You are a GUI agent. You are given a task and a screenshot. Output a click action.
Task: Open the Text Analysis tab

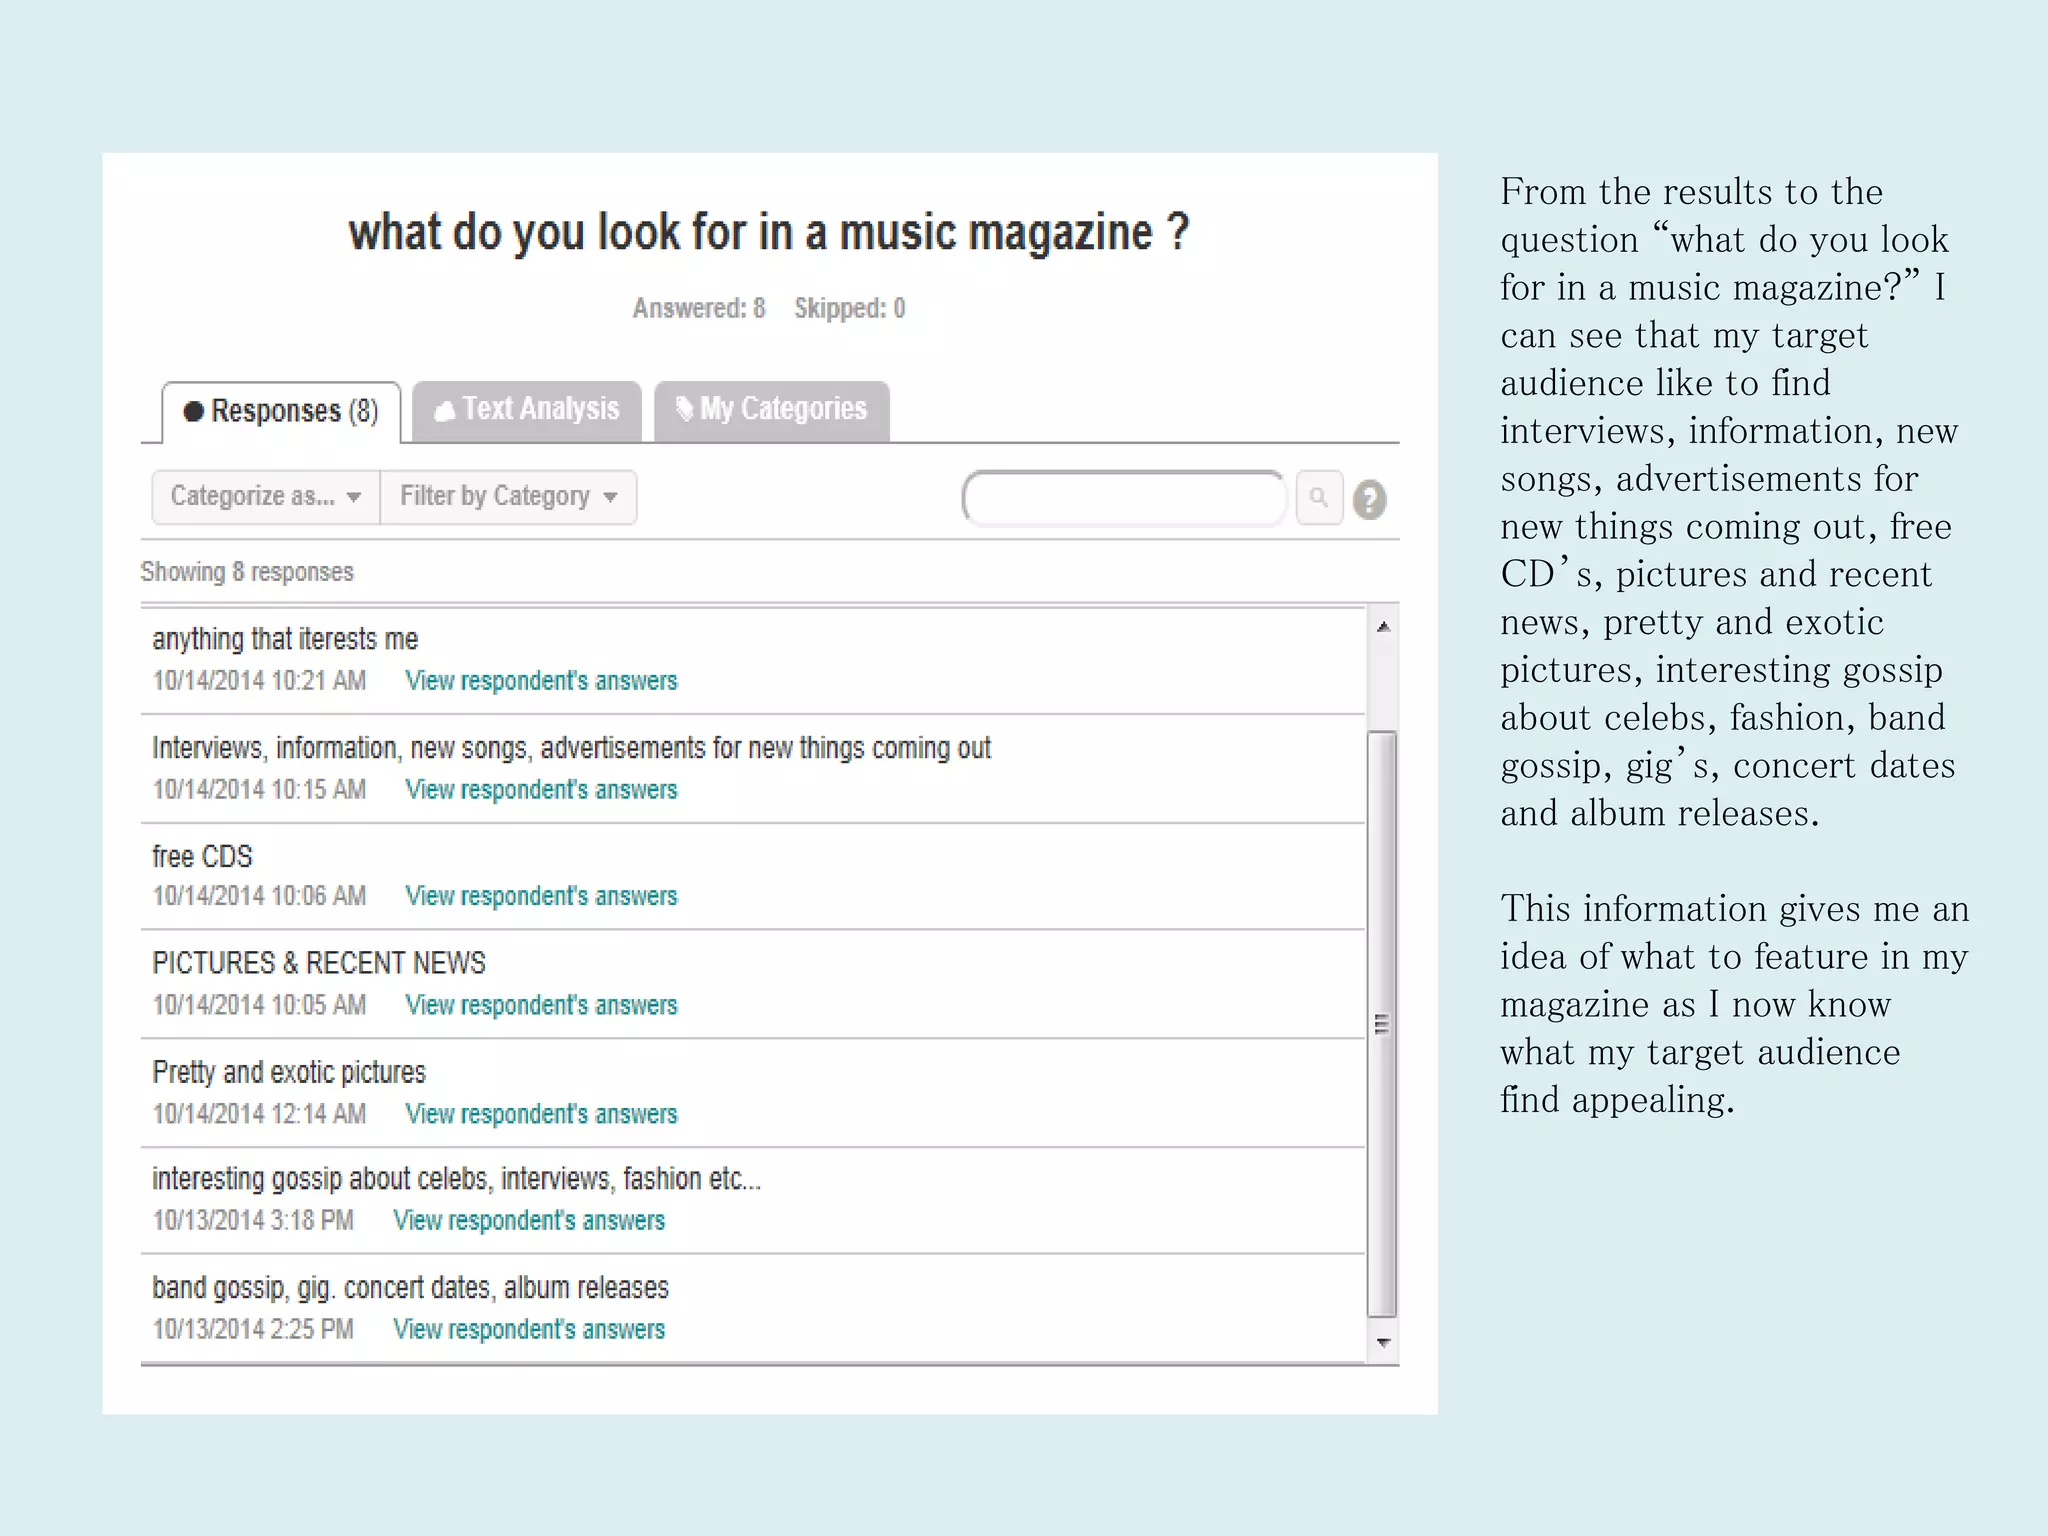tap(528, 410)
